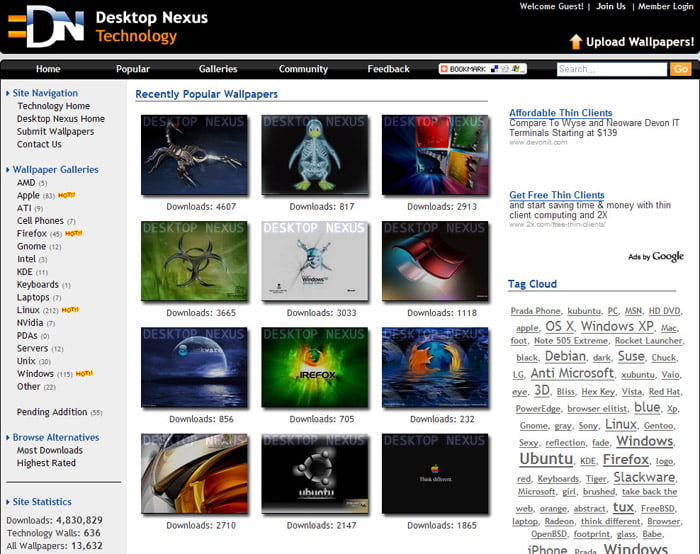Select the Slackware tag
This screenshot has width=700, height=554.
point(644,477)
